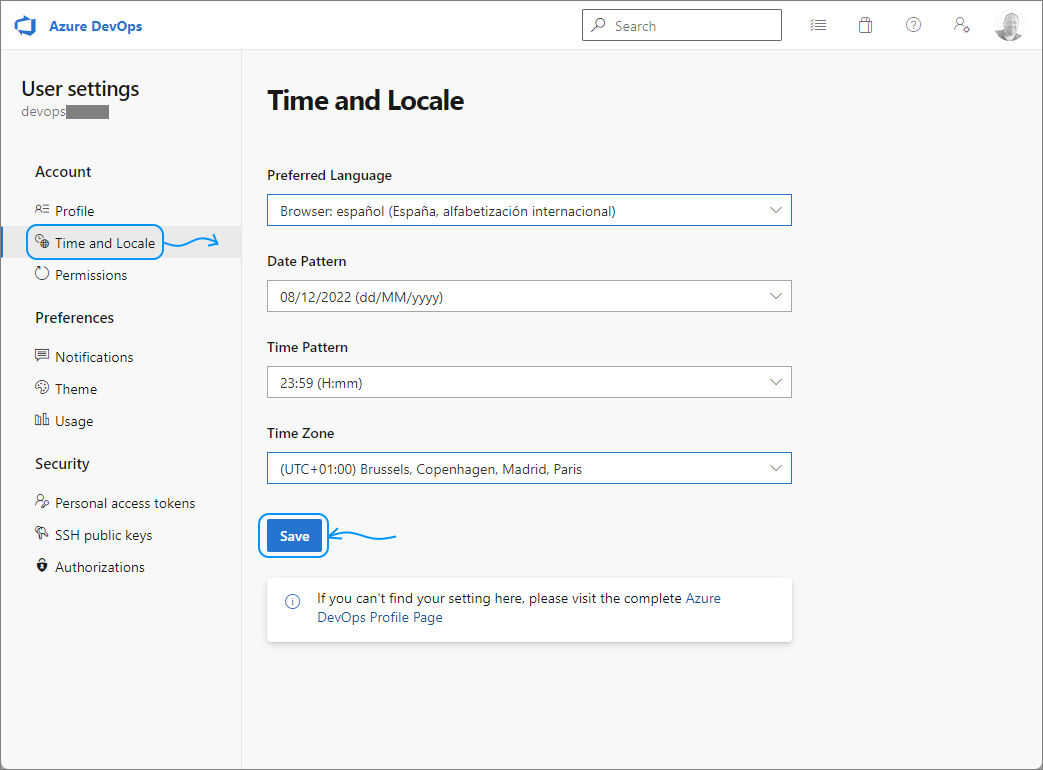The image size is (1043, 770).
Task: Click the Time and Locale page heading
Action: pyautogui.click(x=365, y=100)
